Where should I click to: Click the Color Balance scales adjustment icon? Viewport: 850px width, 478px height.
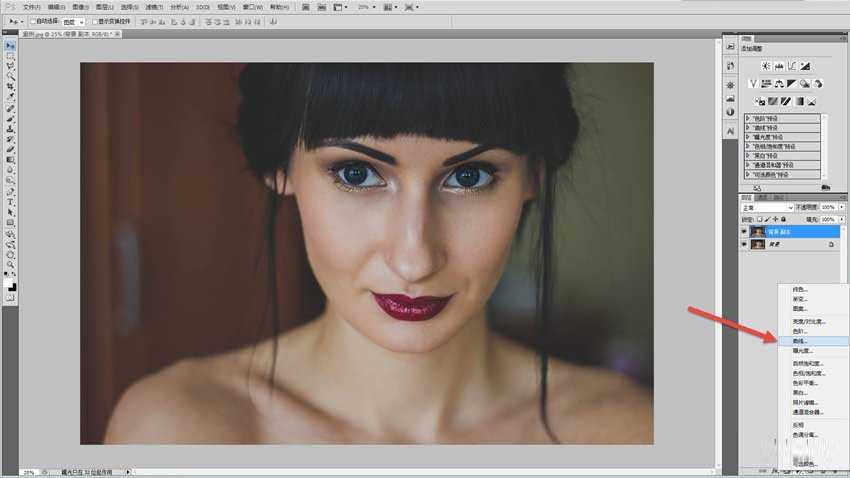(778, 83)
